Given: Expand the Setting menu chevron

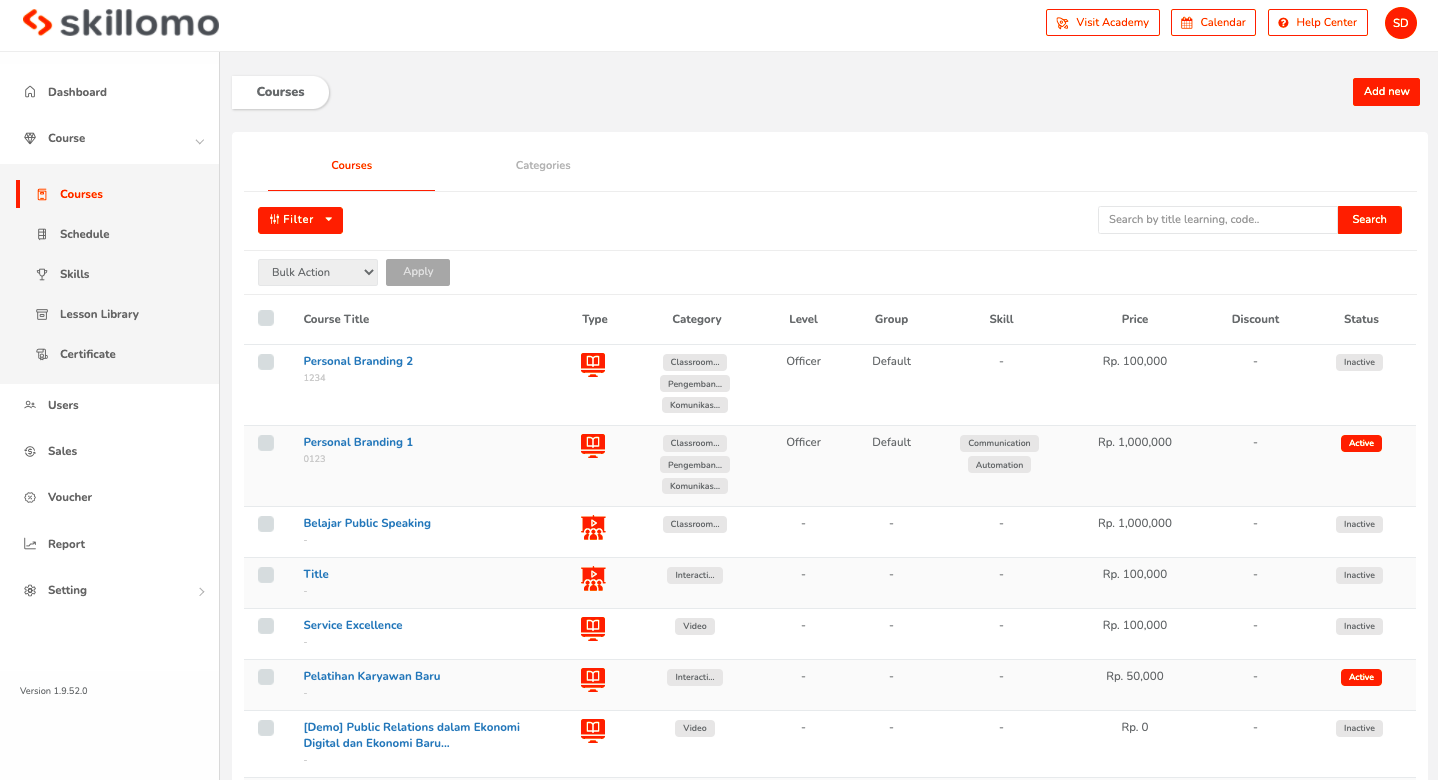Looking at the screenshot, I should 201,591.
